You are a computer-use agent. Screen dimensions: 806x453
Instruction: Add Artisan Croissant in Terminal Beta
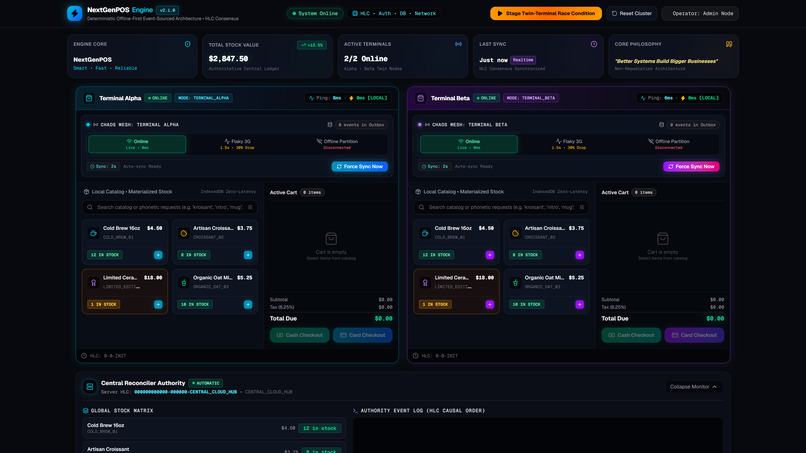pos(579,255)
